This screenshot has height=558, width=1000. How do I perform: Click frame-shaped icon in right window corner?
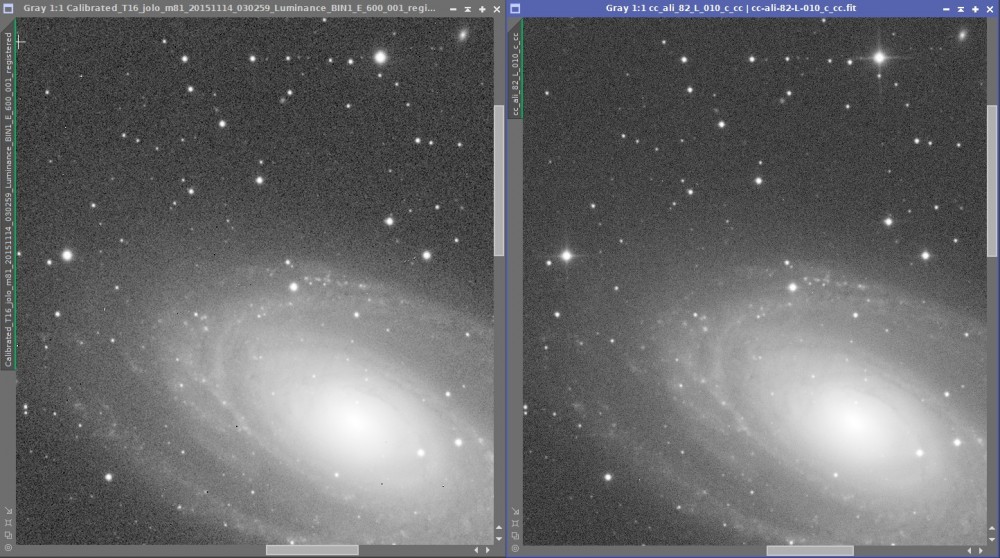[515, 523]
